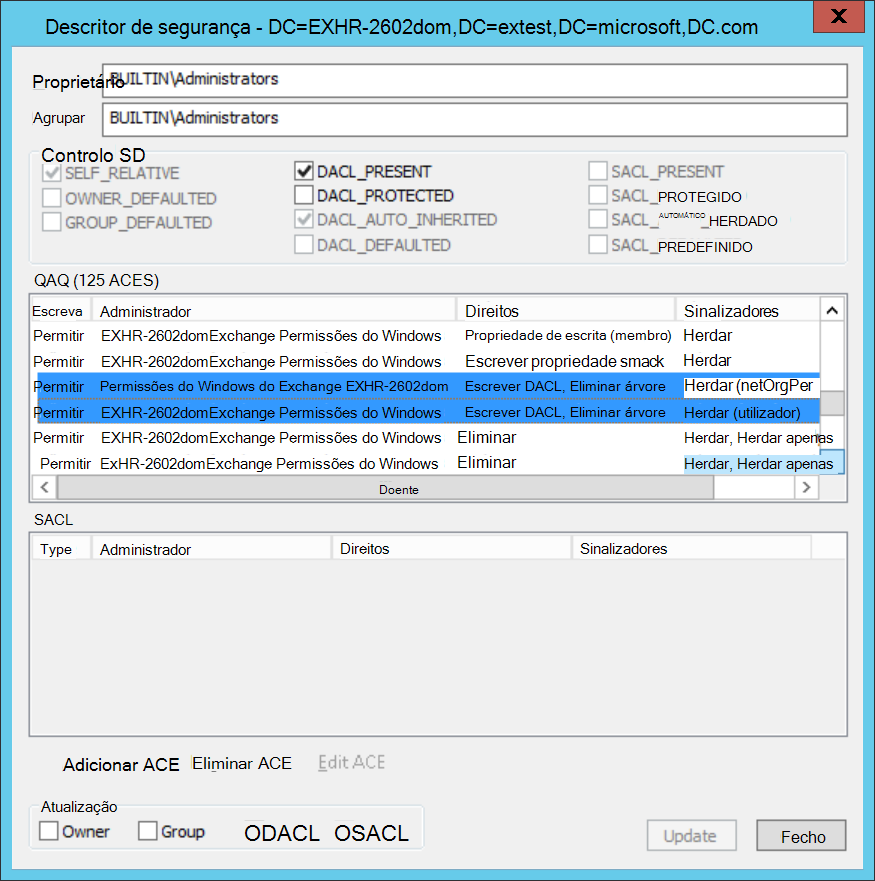Toggle the OWNER_DEFAULTED checkbox
This screenshot has height=881, width=875.
(51, 198)
